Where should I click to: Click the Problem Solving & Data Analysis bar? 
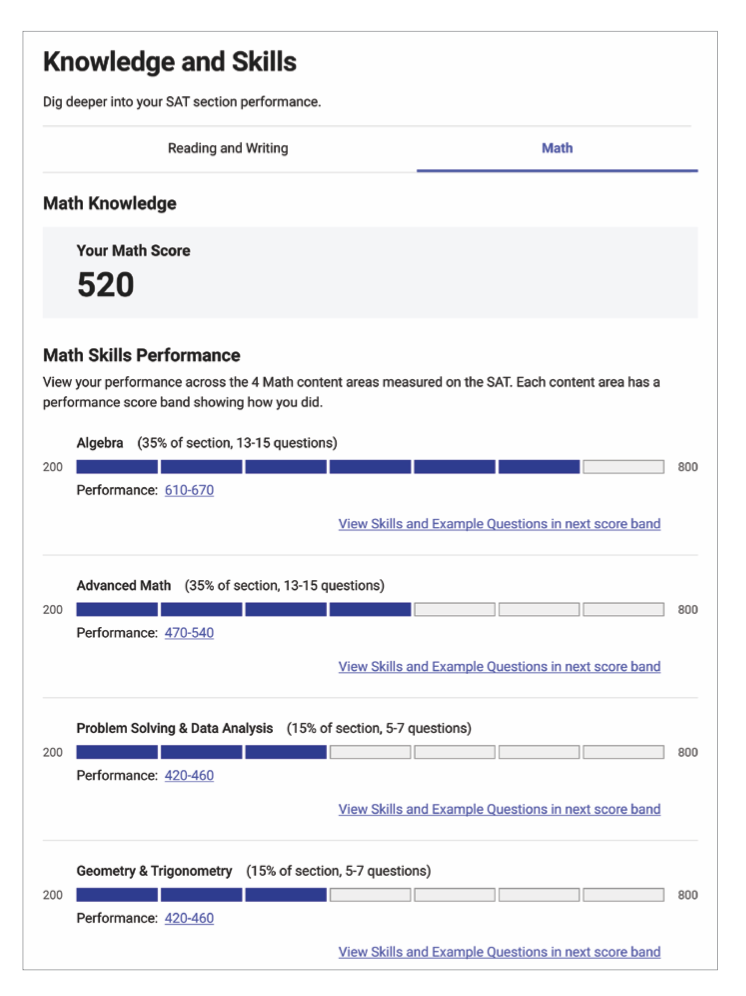(370, 753)
